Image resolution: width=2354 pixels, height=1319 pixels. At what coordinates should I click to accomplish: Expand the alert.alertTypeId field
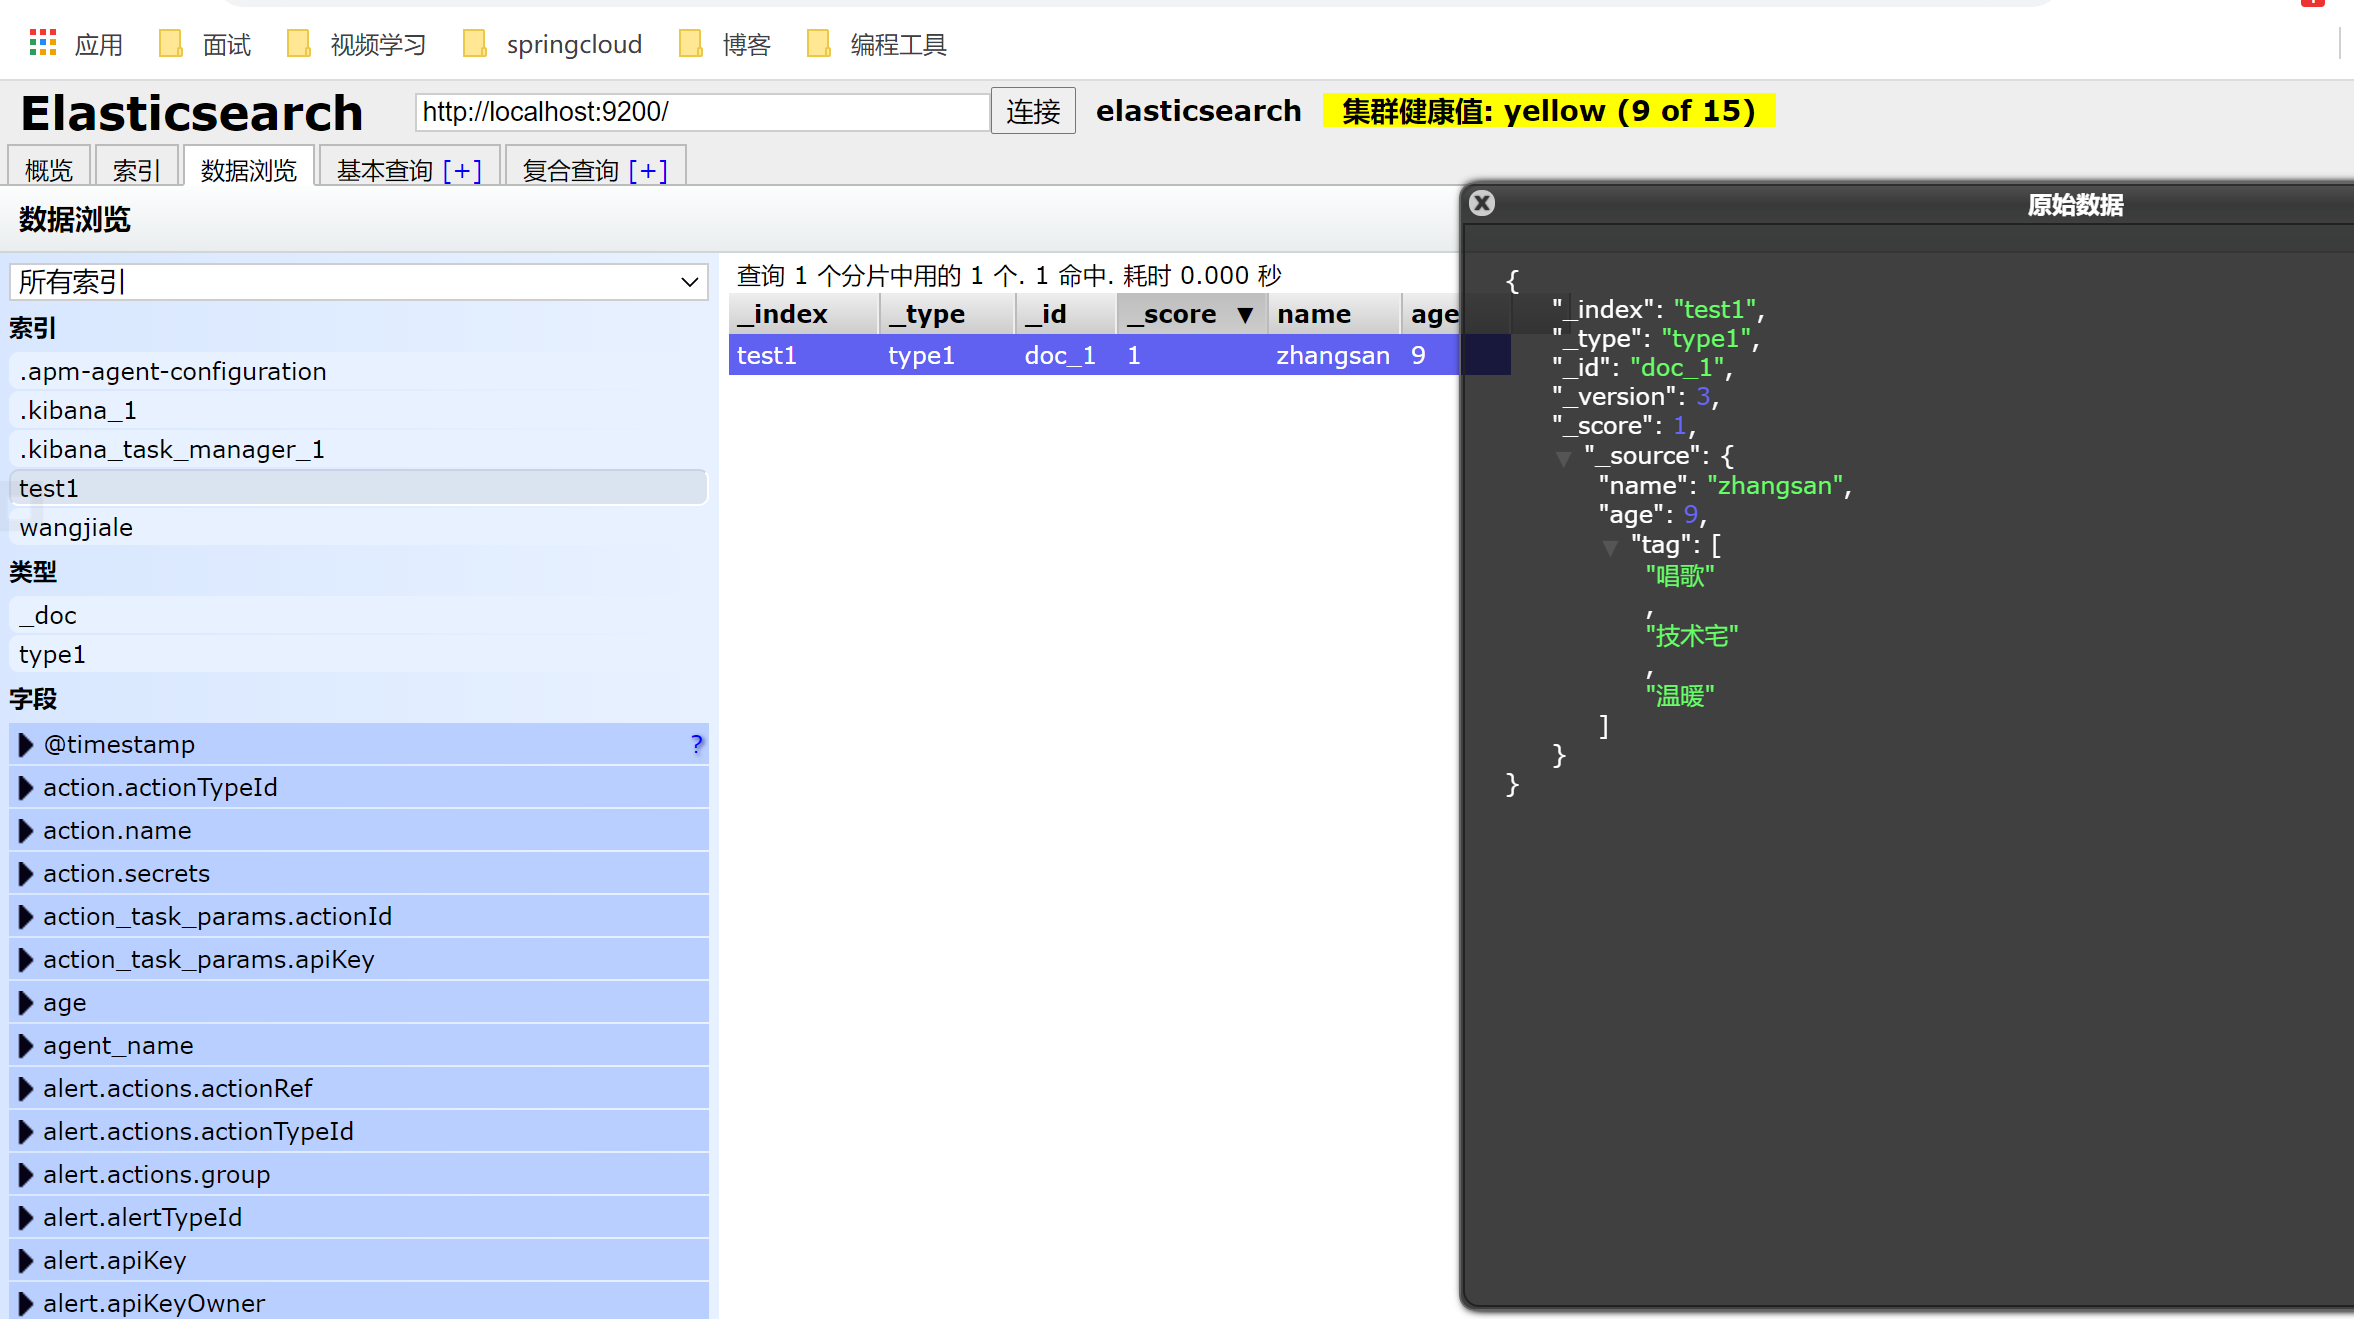pos(26,1217)
